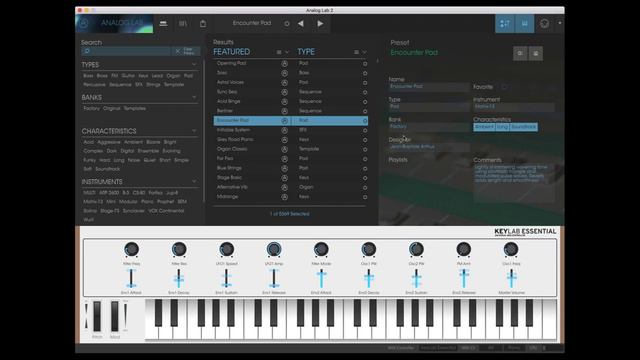This screenshot has height=360, width=640.
Task: Click the Arturia icon on Astral Voices row
Action: click(x=284, y=82)
